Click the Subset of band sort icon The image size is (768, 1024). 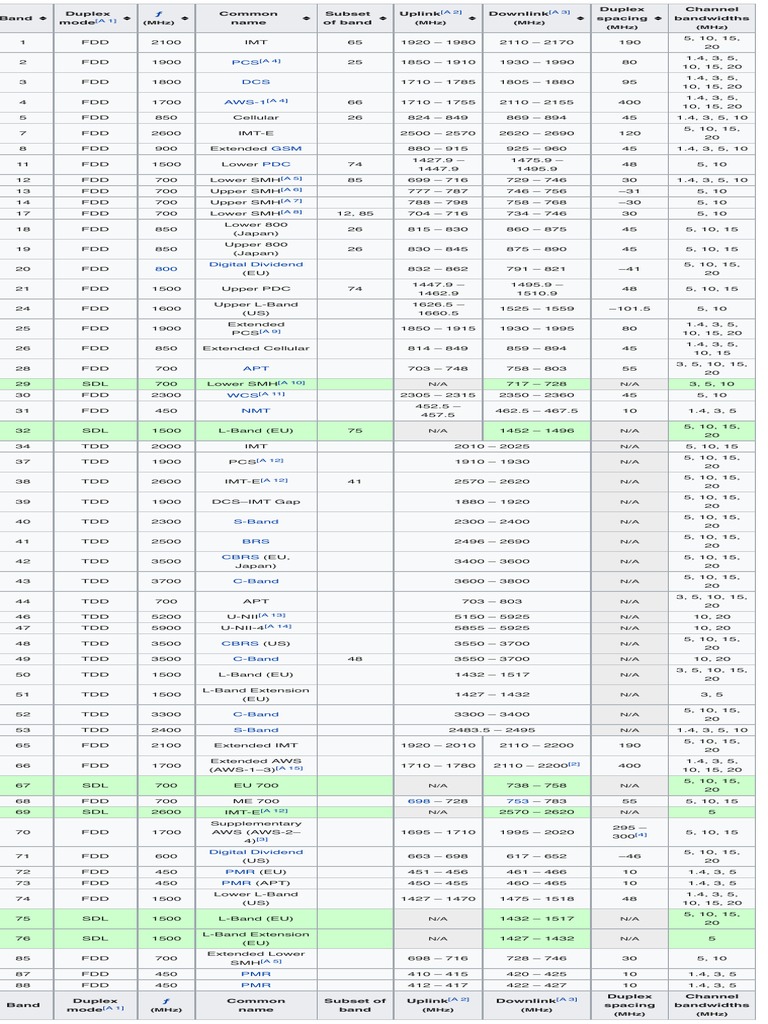click(383, 18)
